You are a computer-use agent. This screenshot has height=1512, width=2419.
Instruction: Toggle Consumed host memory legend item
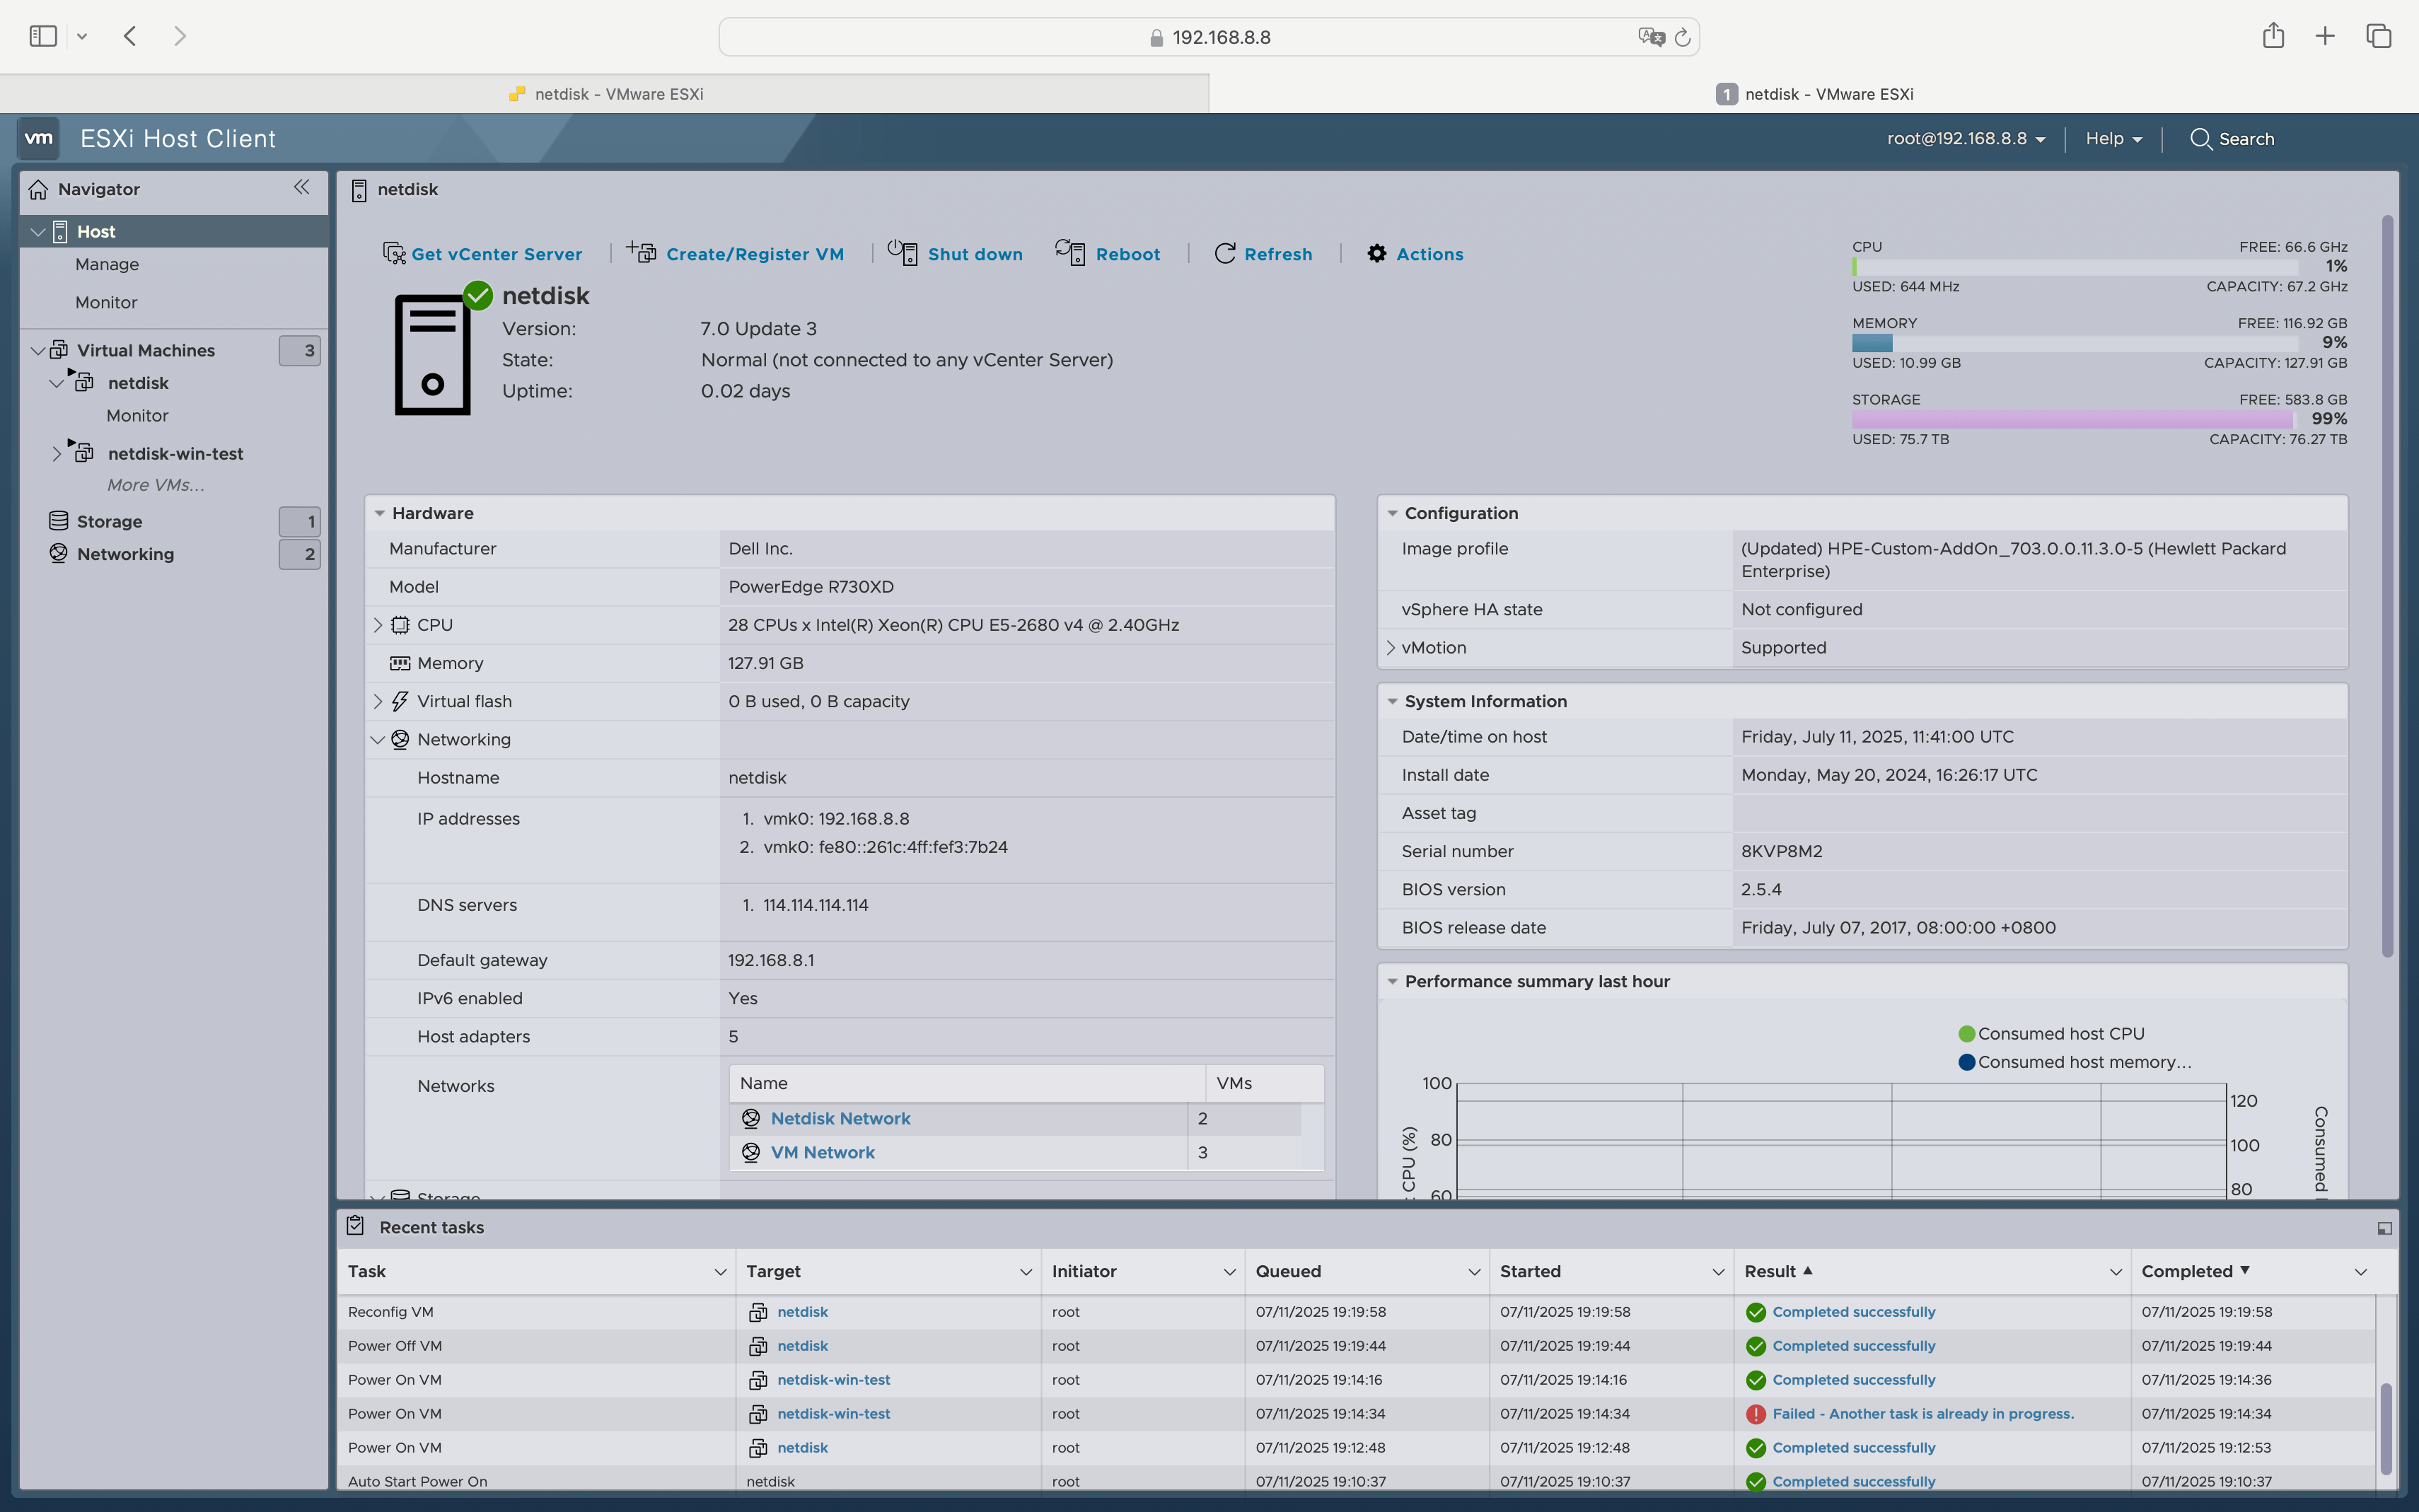[2074, 1062]
